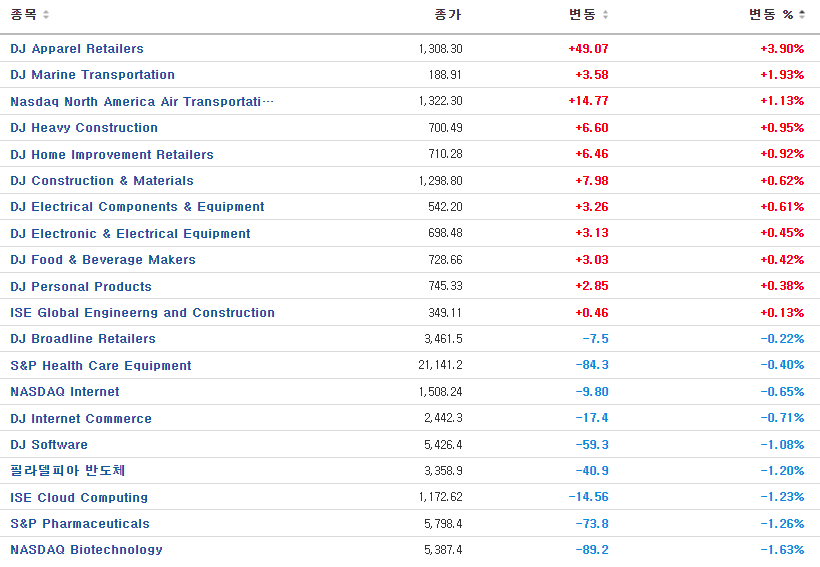Screen dimensions: 820x567
Task: Select change value -14.56
Action: [x=588, y=496]
